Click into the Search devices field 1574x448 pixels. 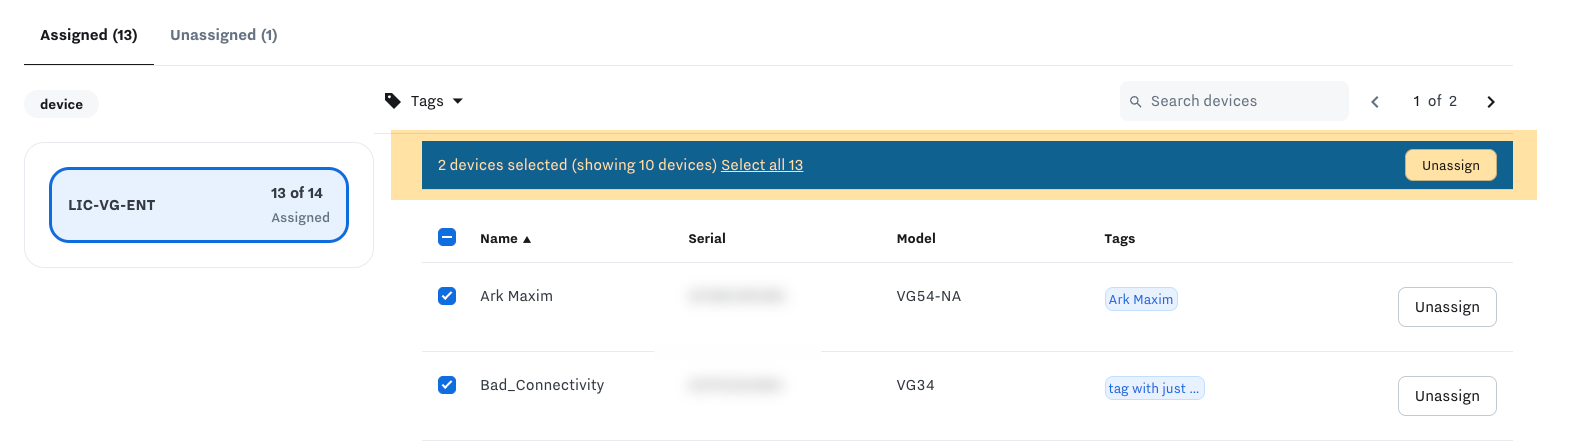[1234, 101]
